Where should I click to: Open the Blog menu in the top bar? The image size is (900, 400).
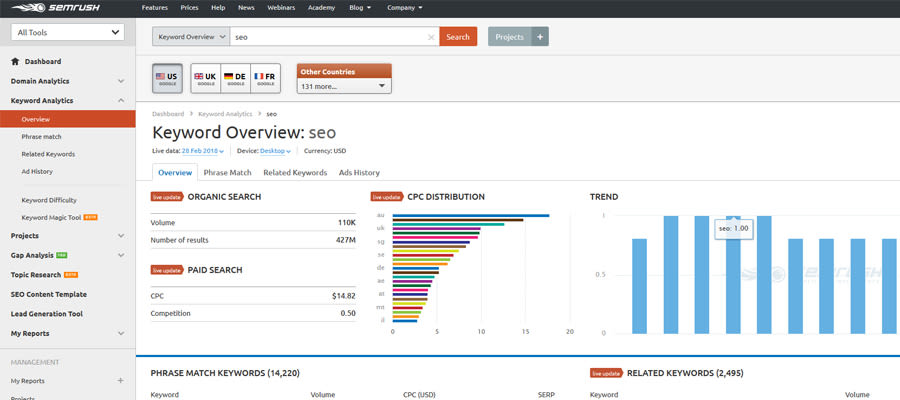click(360, 8)
